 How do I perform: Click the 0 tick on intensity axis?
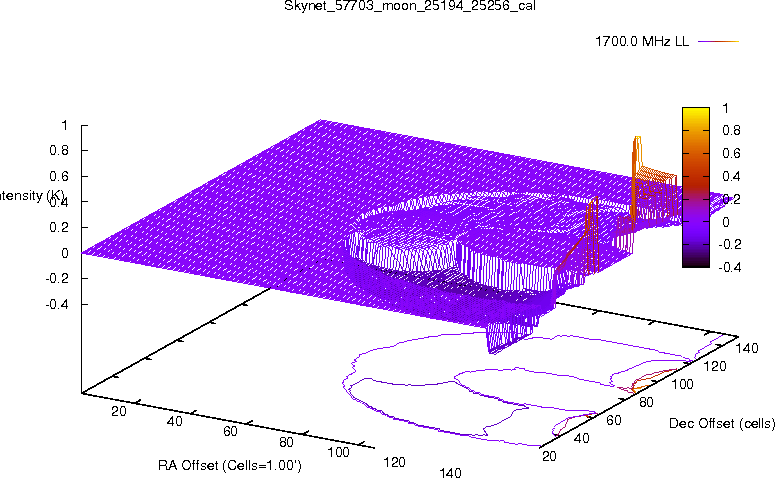(65, 253)
